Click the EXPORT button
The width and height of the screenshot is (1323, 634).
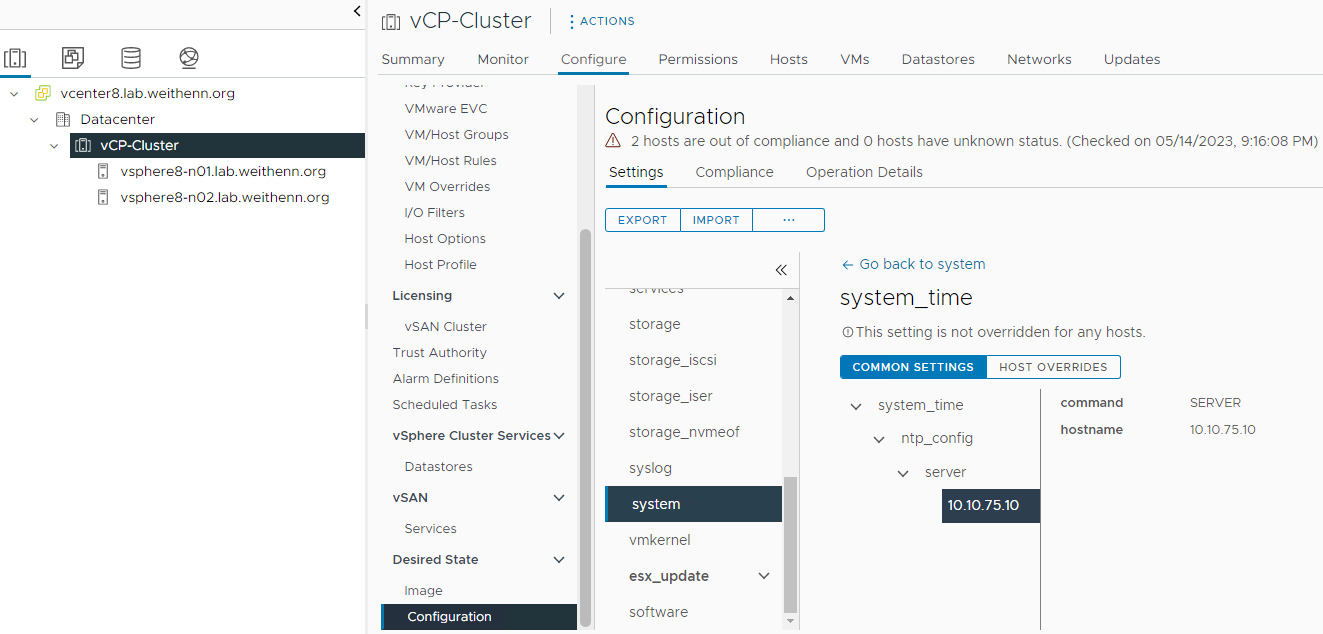[x=643, y=220]
